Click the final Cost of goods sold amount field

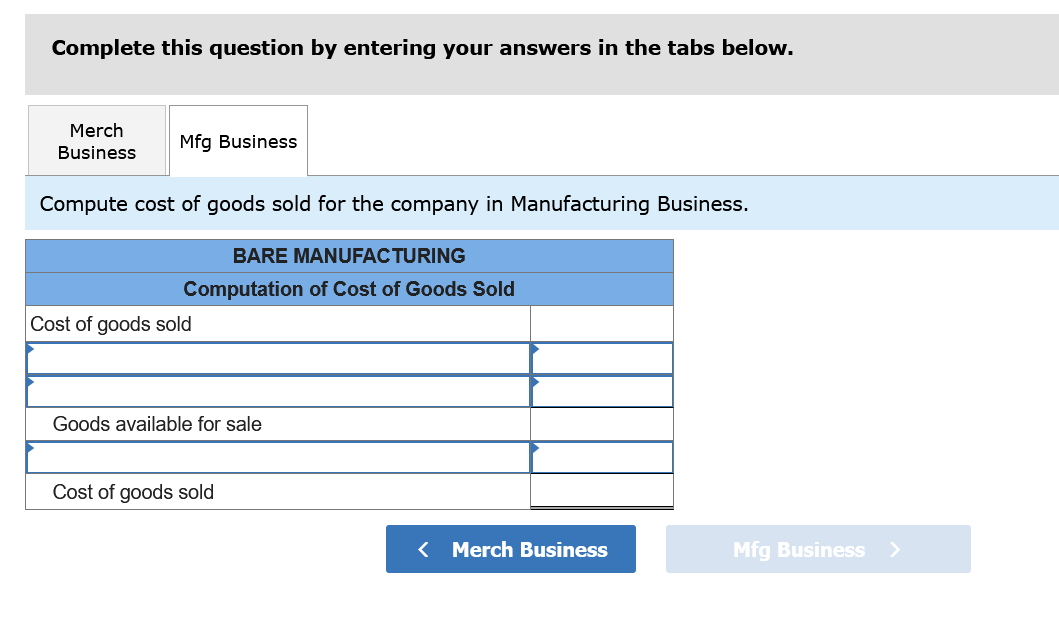point(601,491)
